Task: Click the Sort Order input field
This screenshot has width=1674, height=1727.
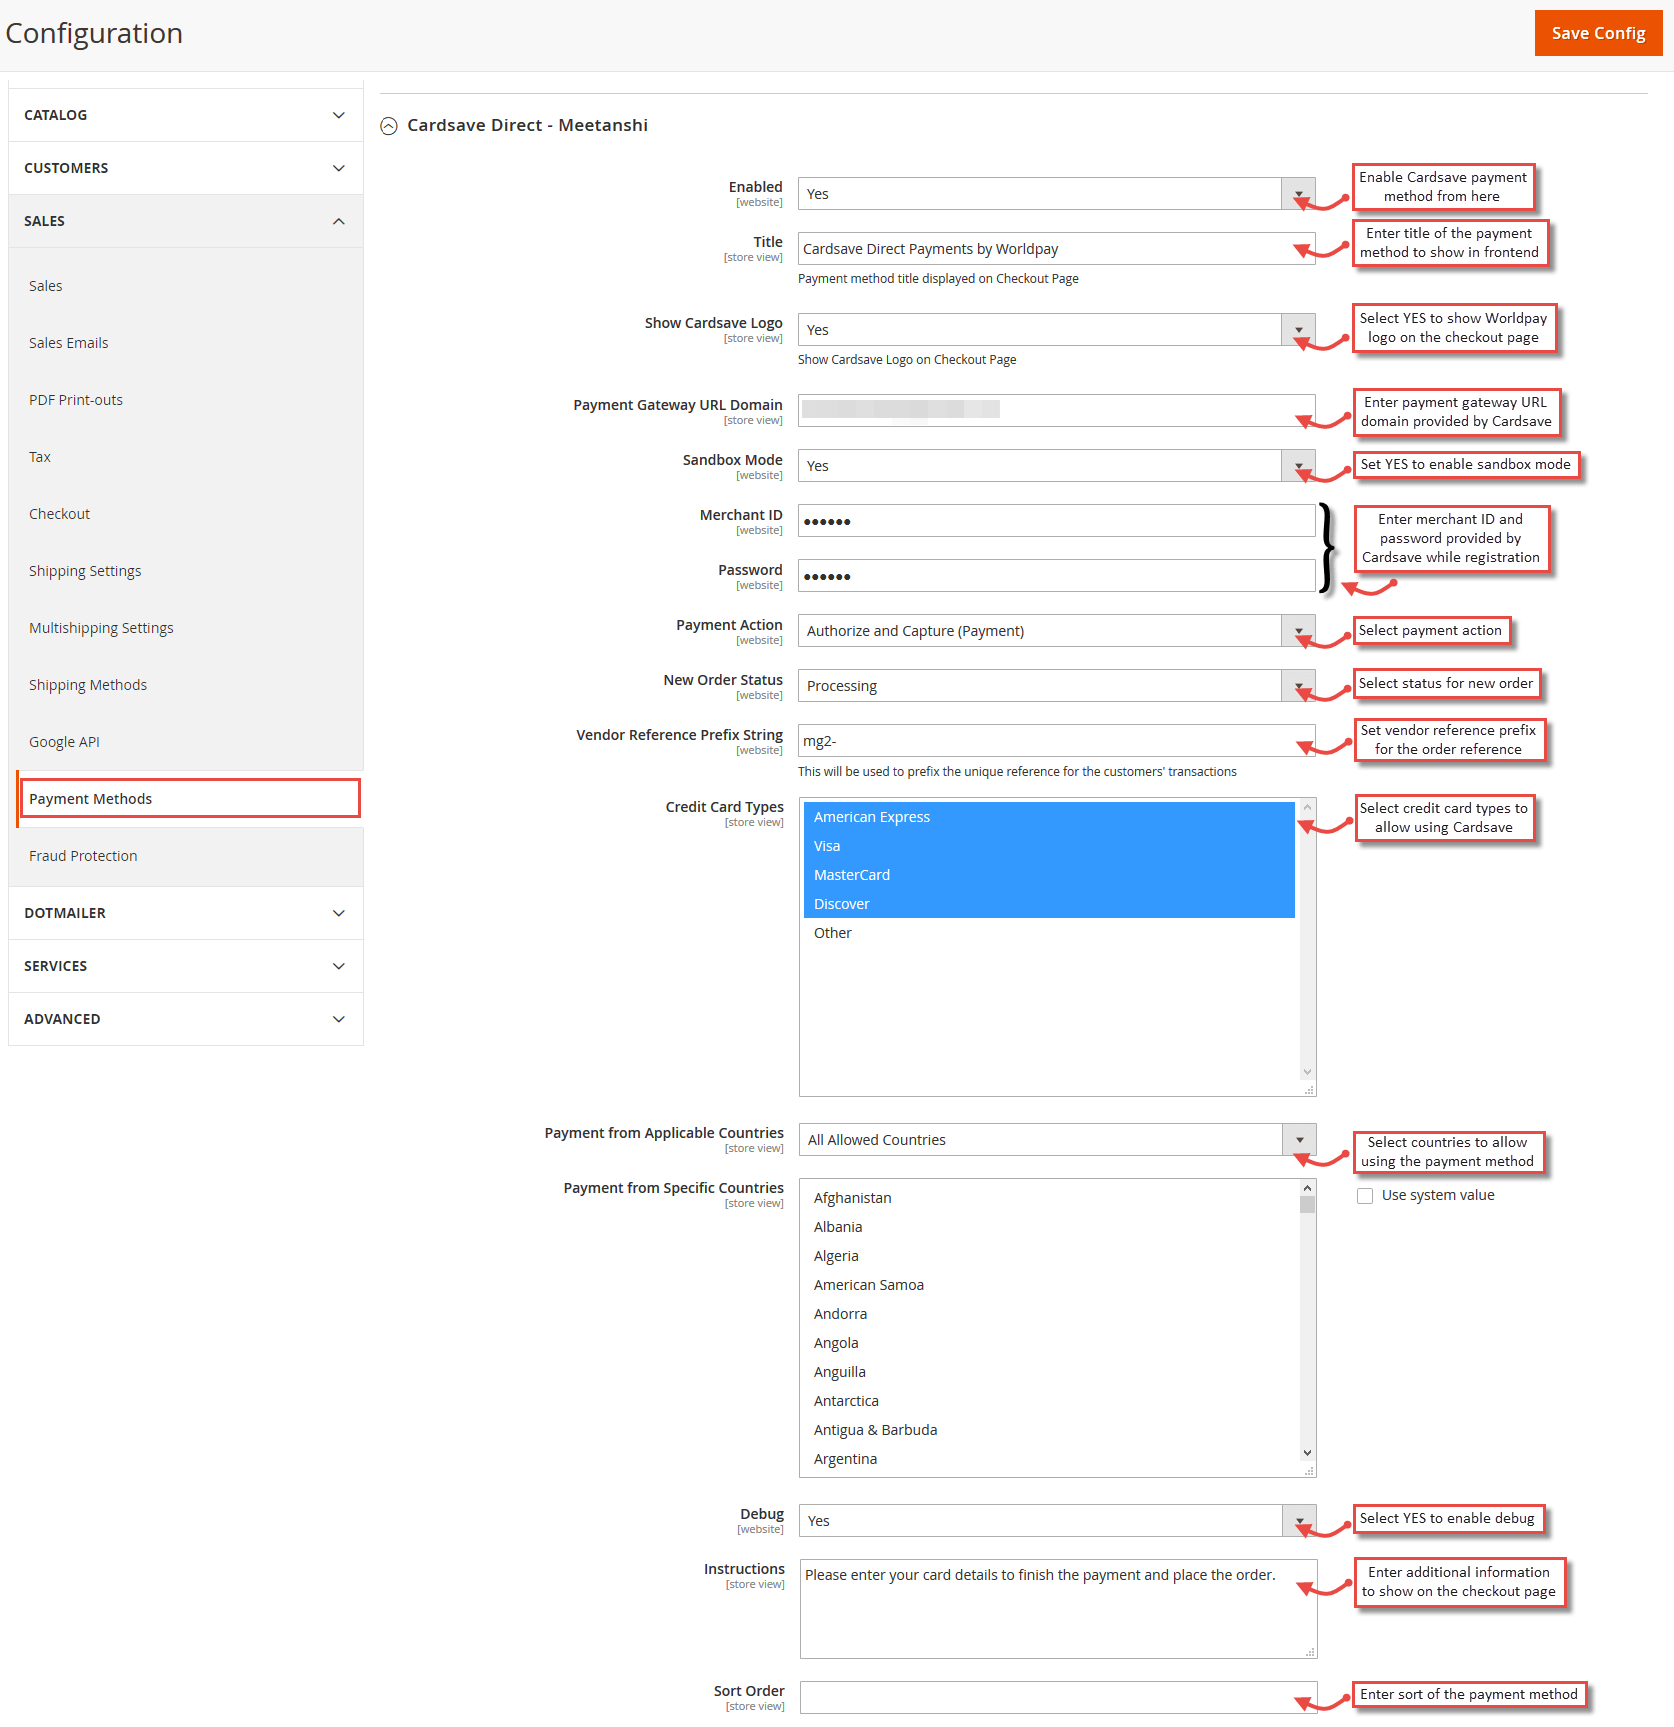Action: 1058,1698
